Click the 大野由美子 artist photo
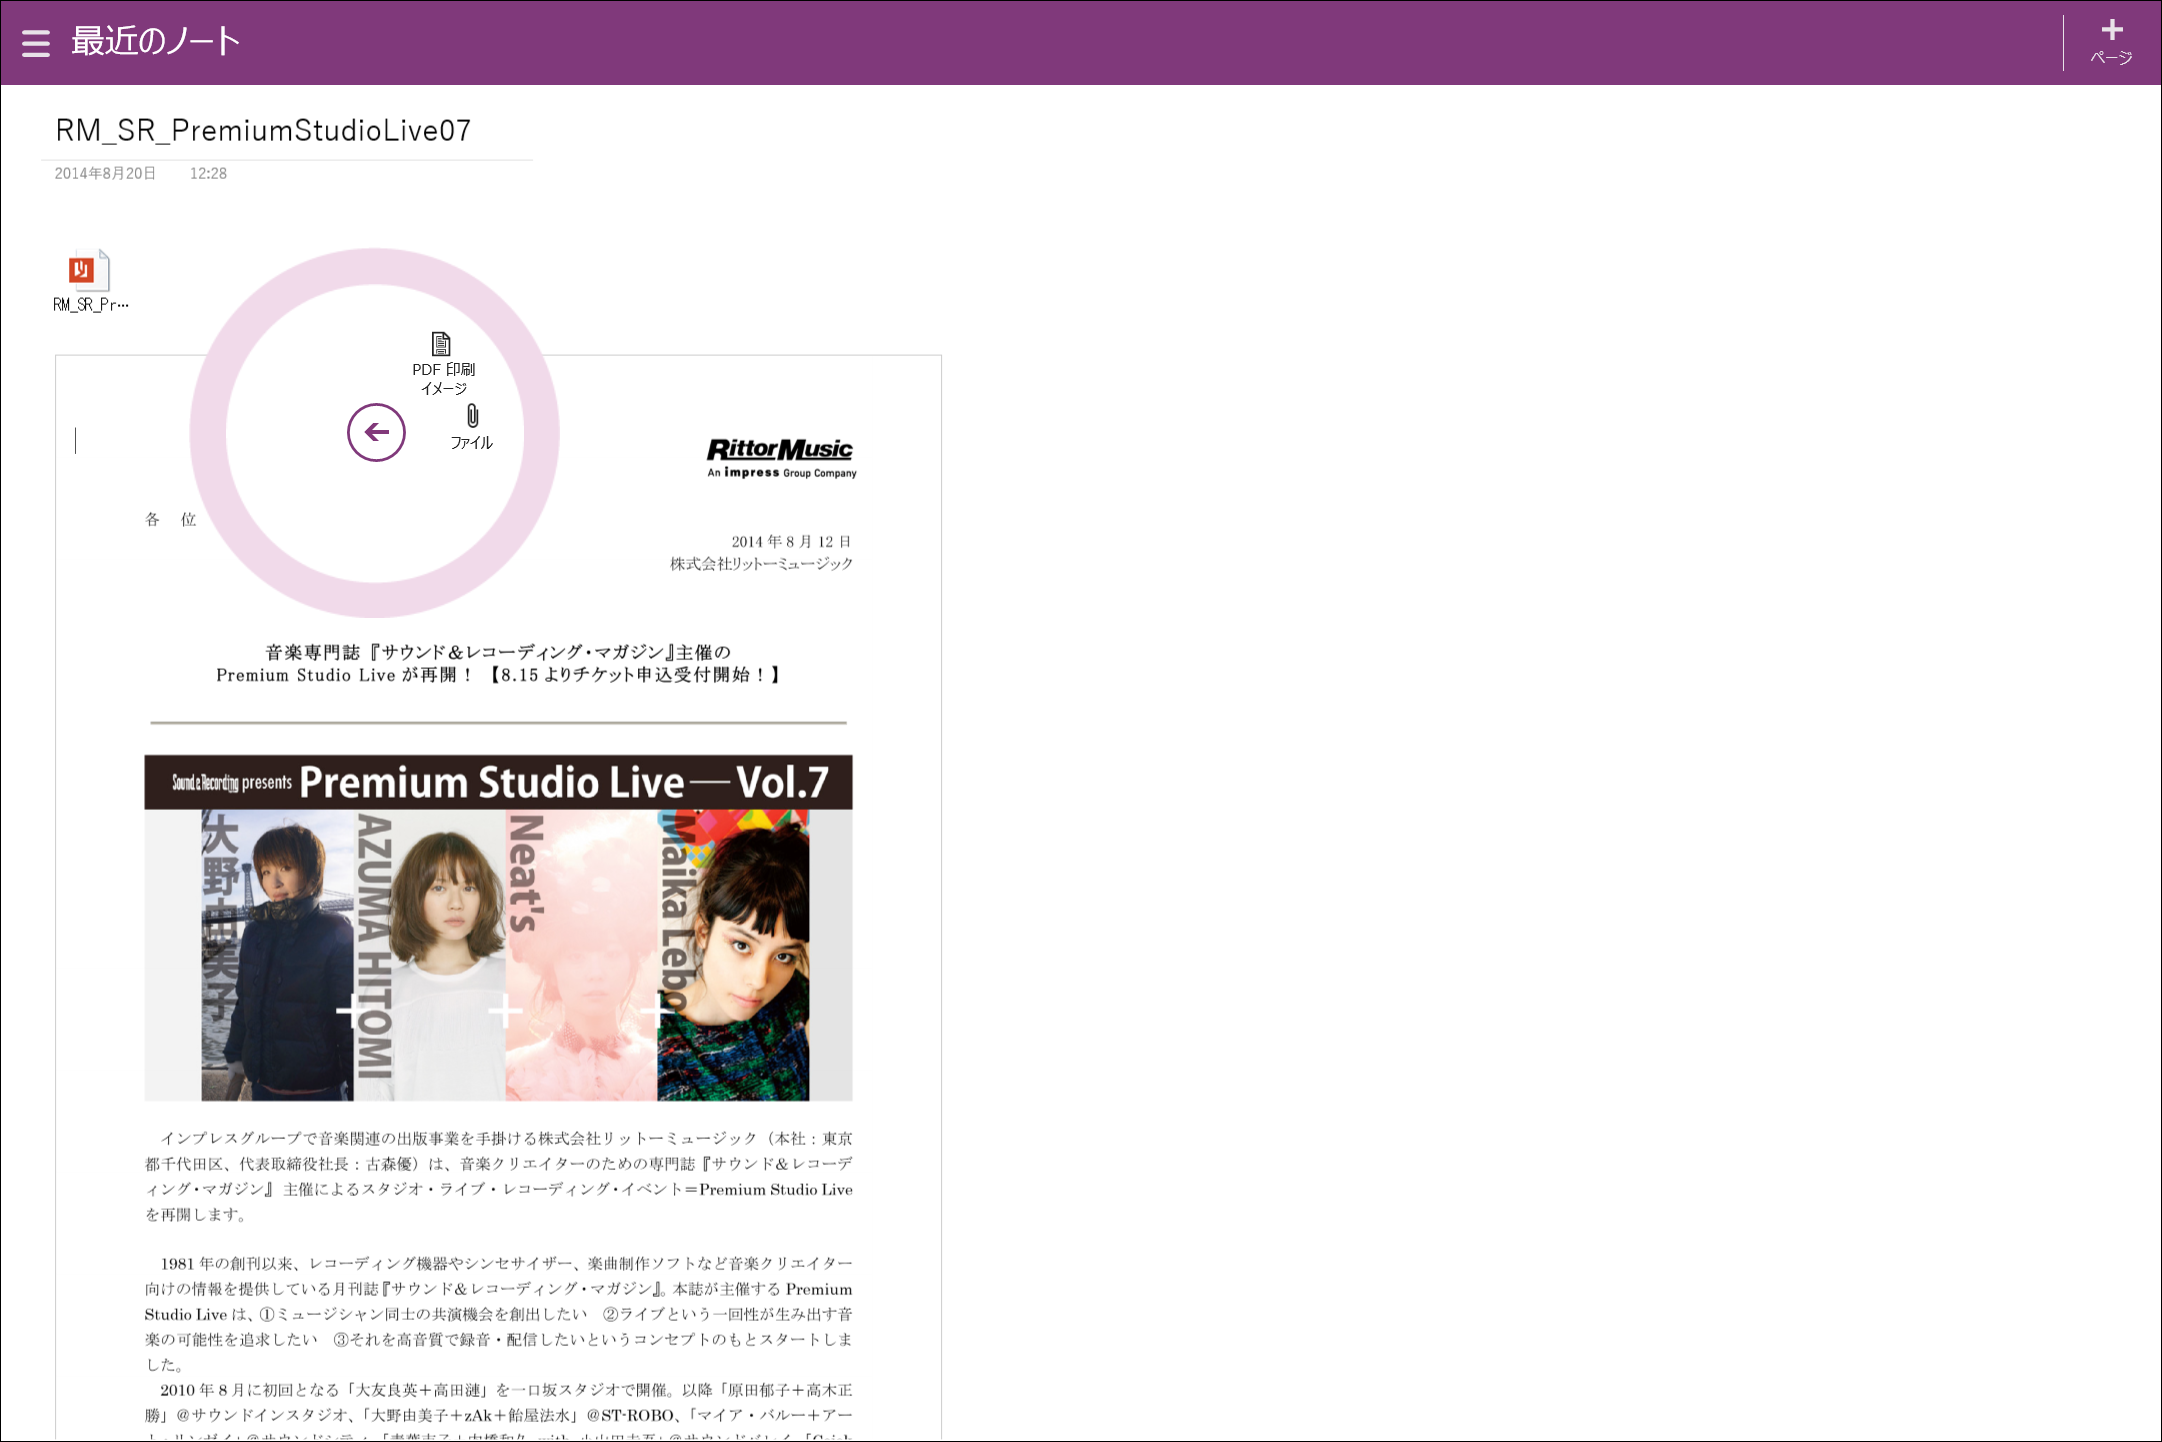Screen dimensions: 2162x1442 [278, 955]
